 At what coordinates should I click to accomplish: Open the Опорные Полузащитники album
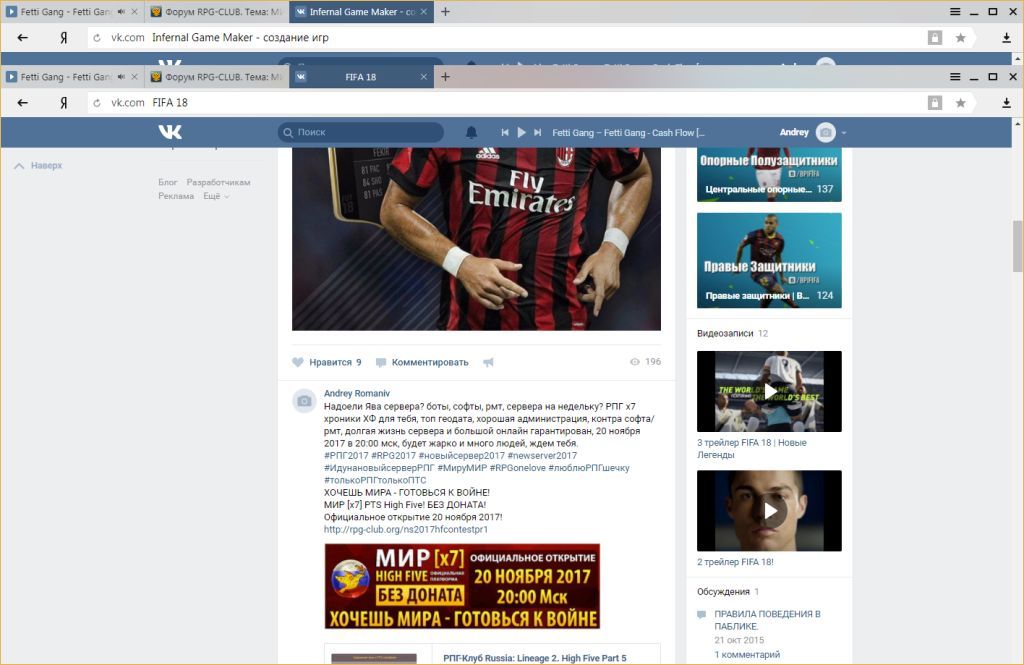click(x=769, y=174)
